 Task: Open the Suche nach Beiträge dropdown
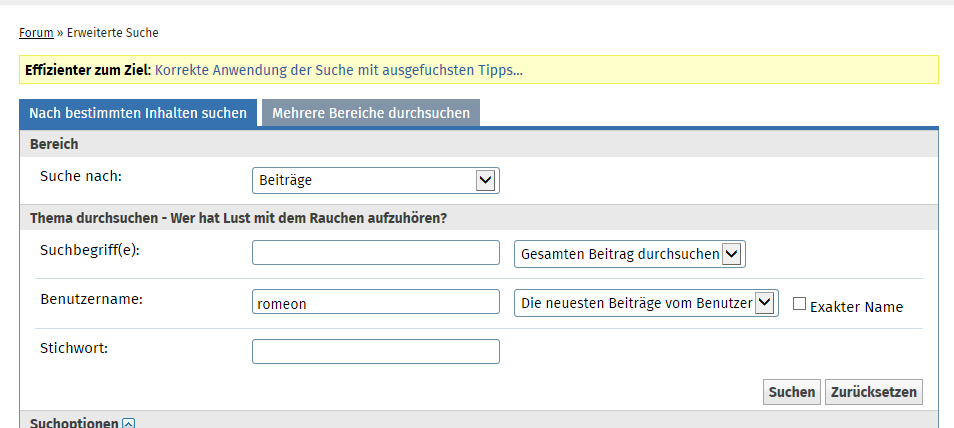point(375,180)
